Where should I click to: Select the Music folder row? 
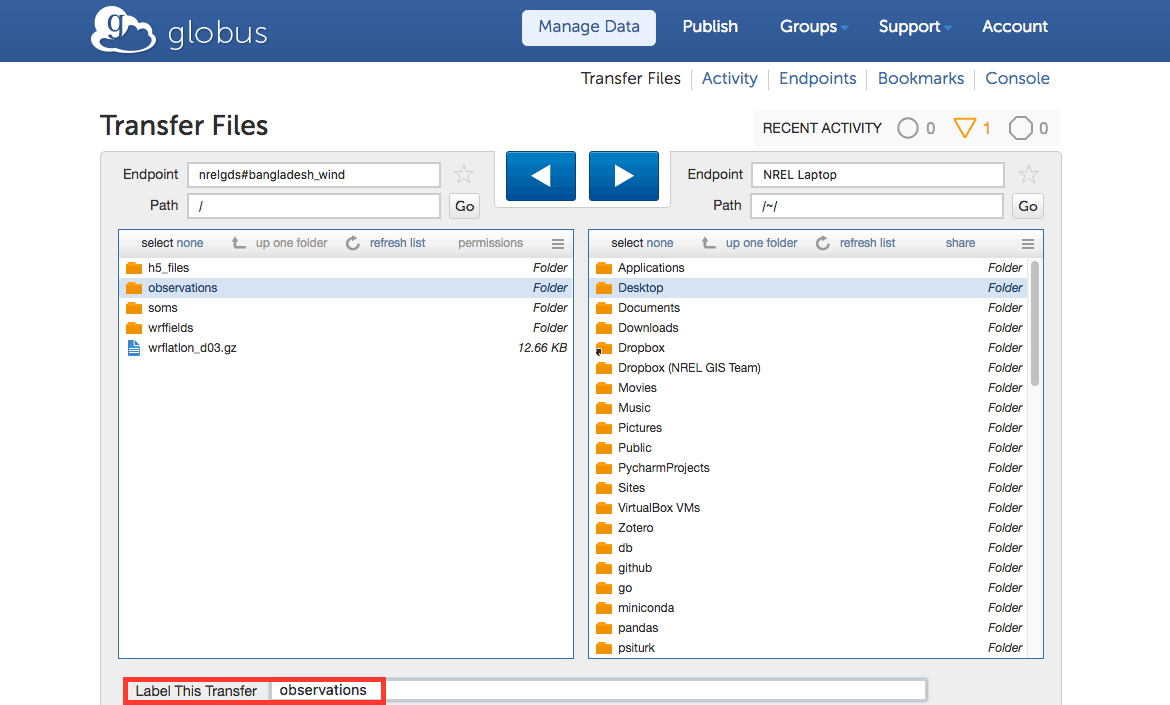(x=810, y=408)
